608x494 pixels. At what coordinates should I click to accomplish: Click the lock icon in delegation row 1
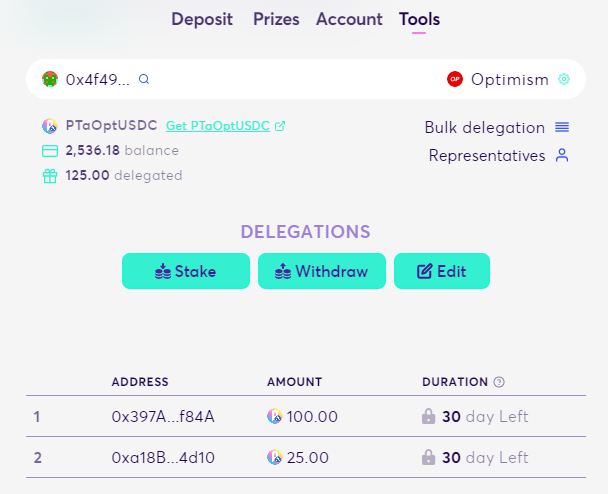click(428, 416)
